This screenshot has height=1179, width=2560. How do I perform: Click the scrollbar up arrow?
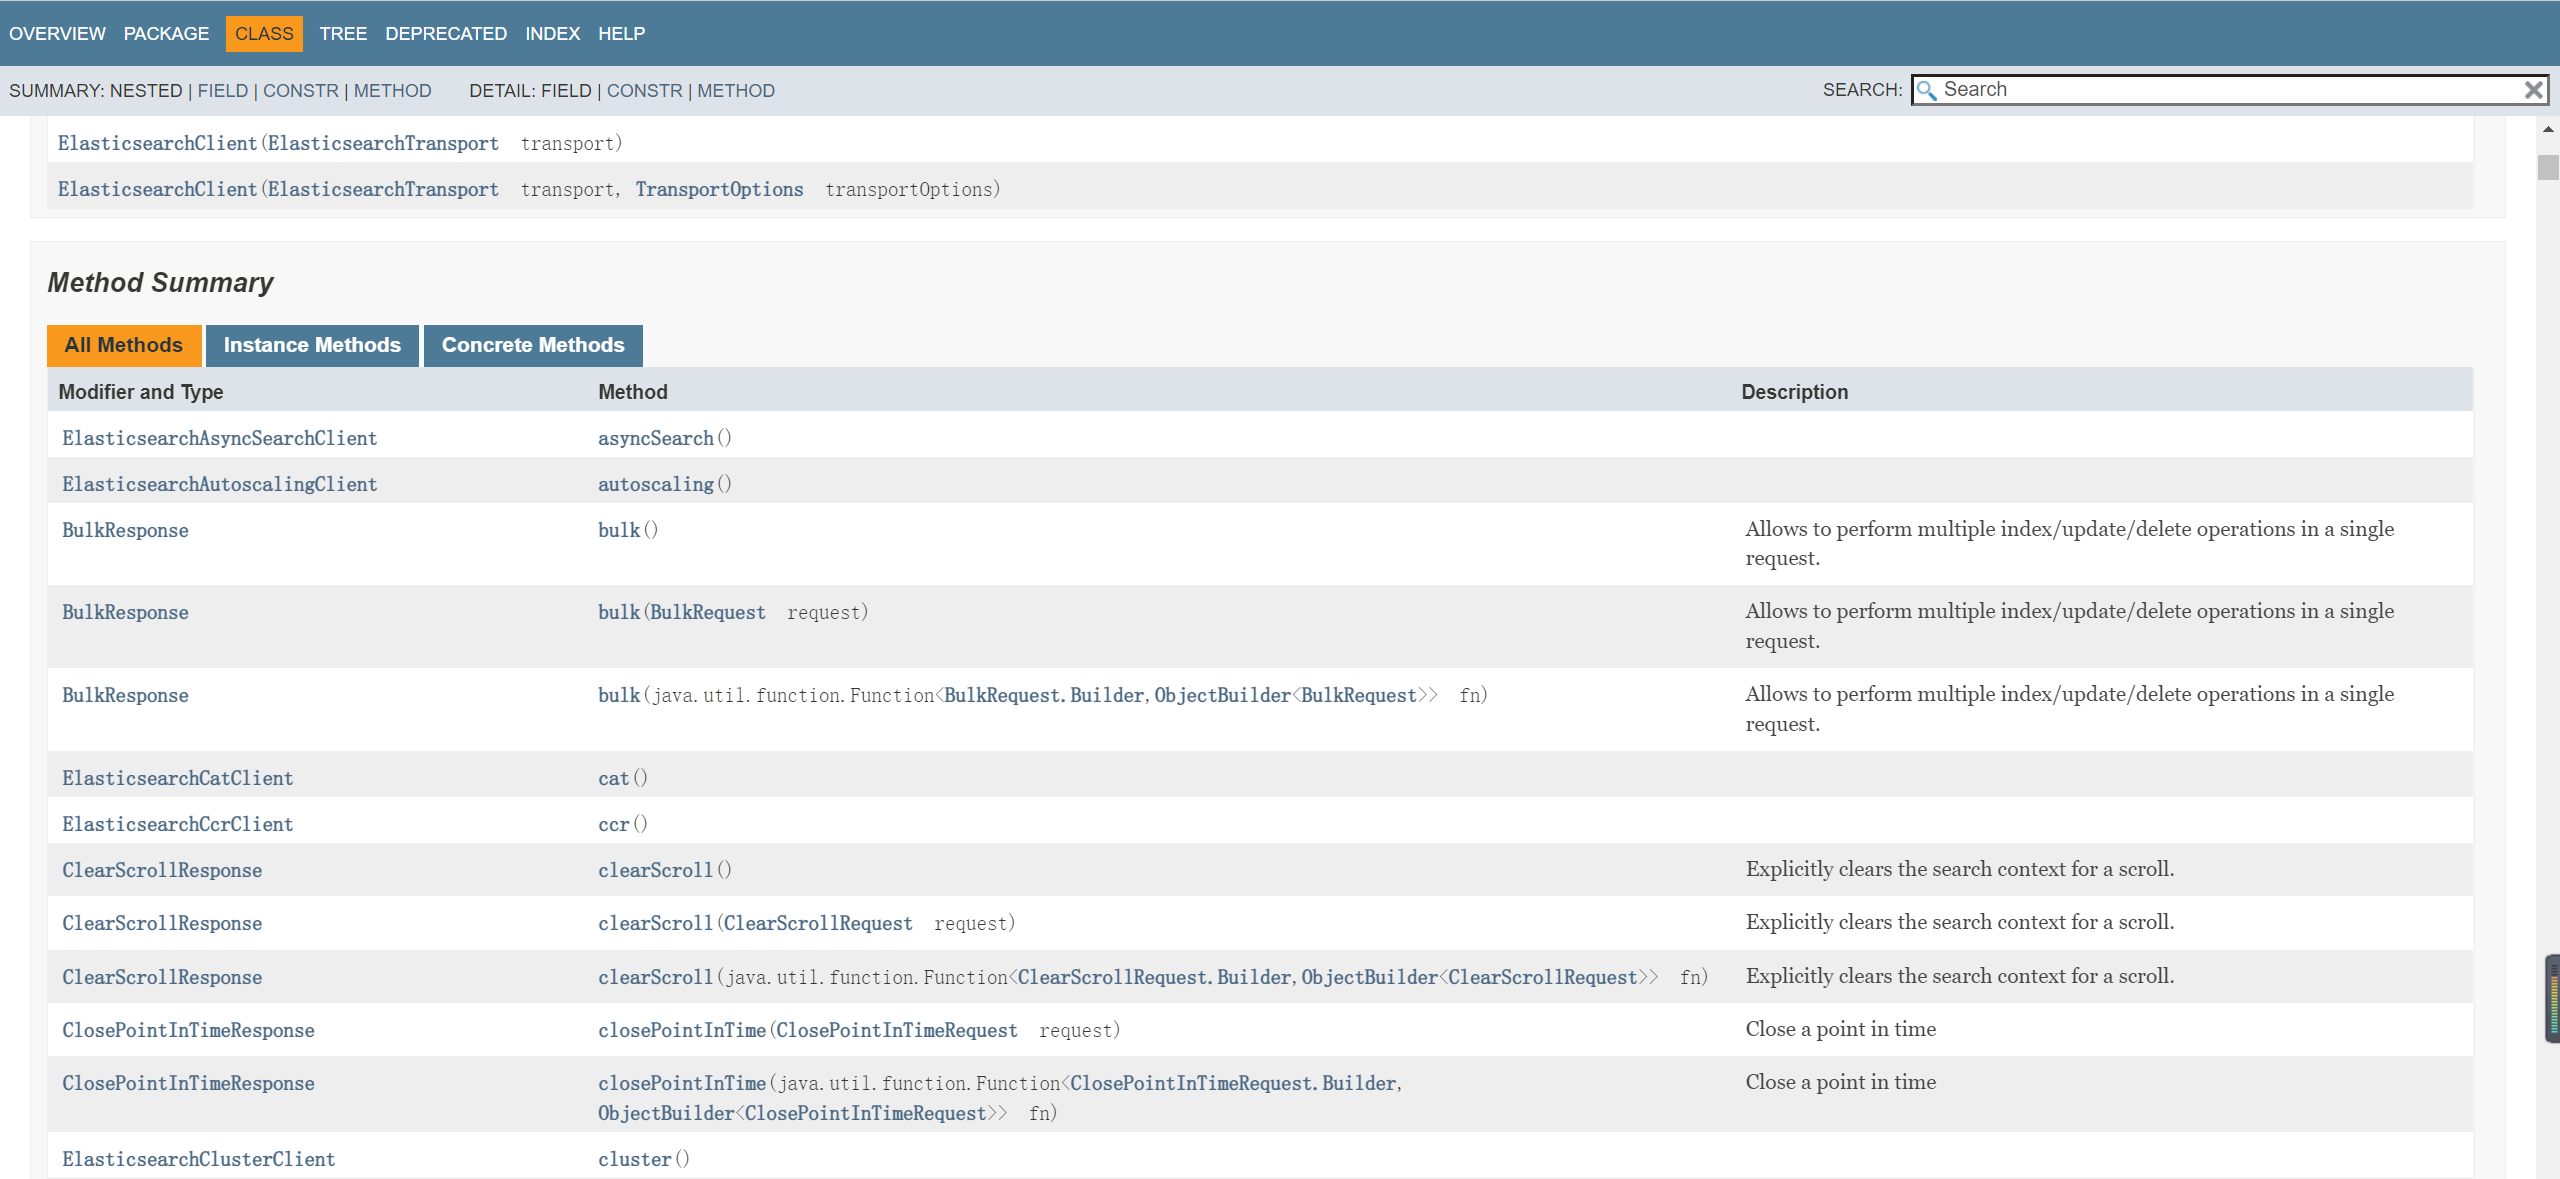(2547, 129)
